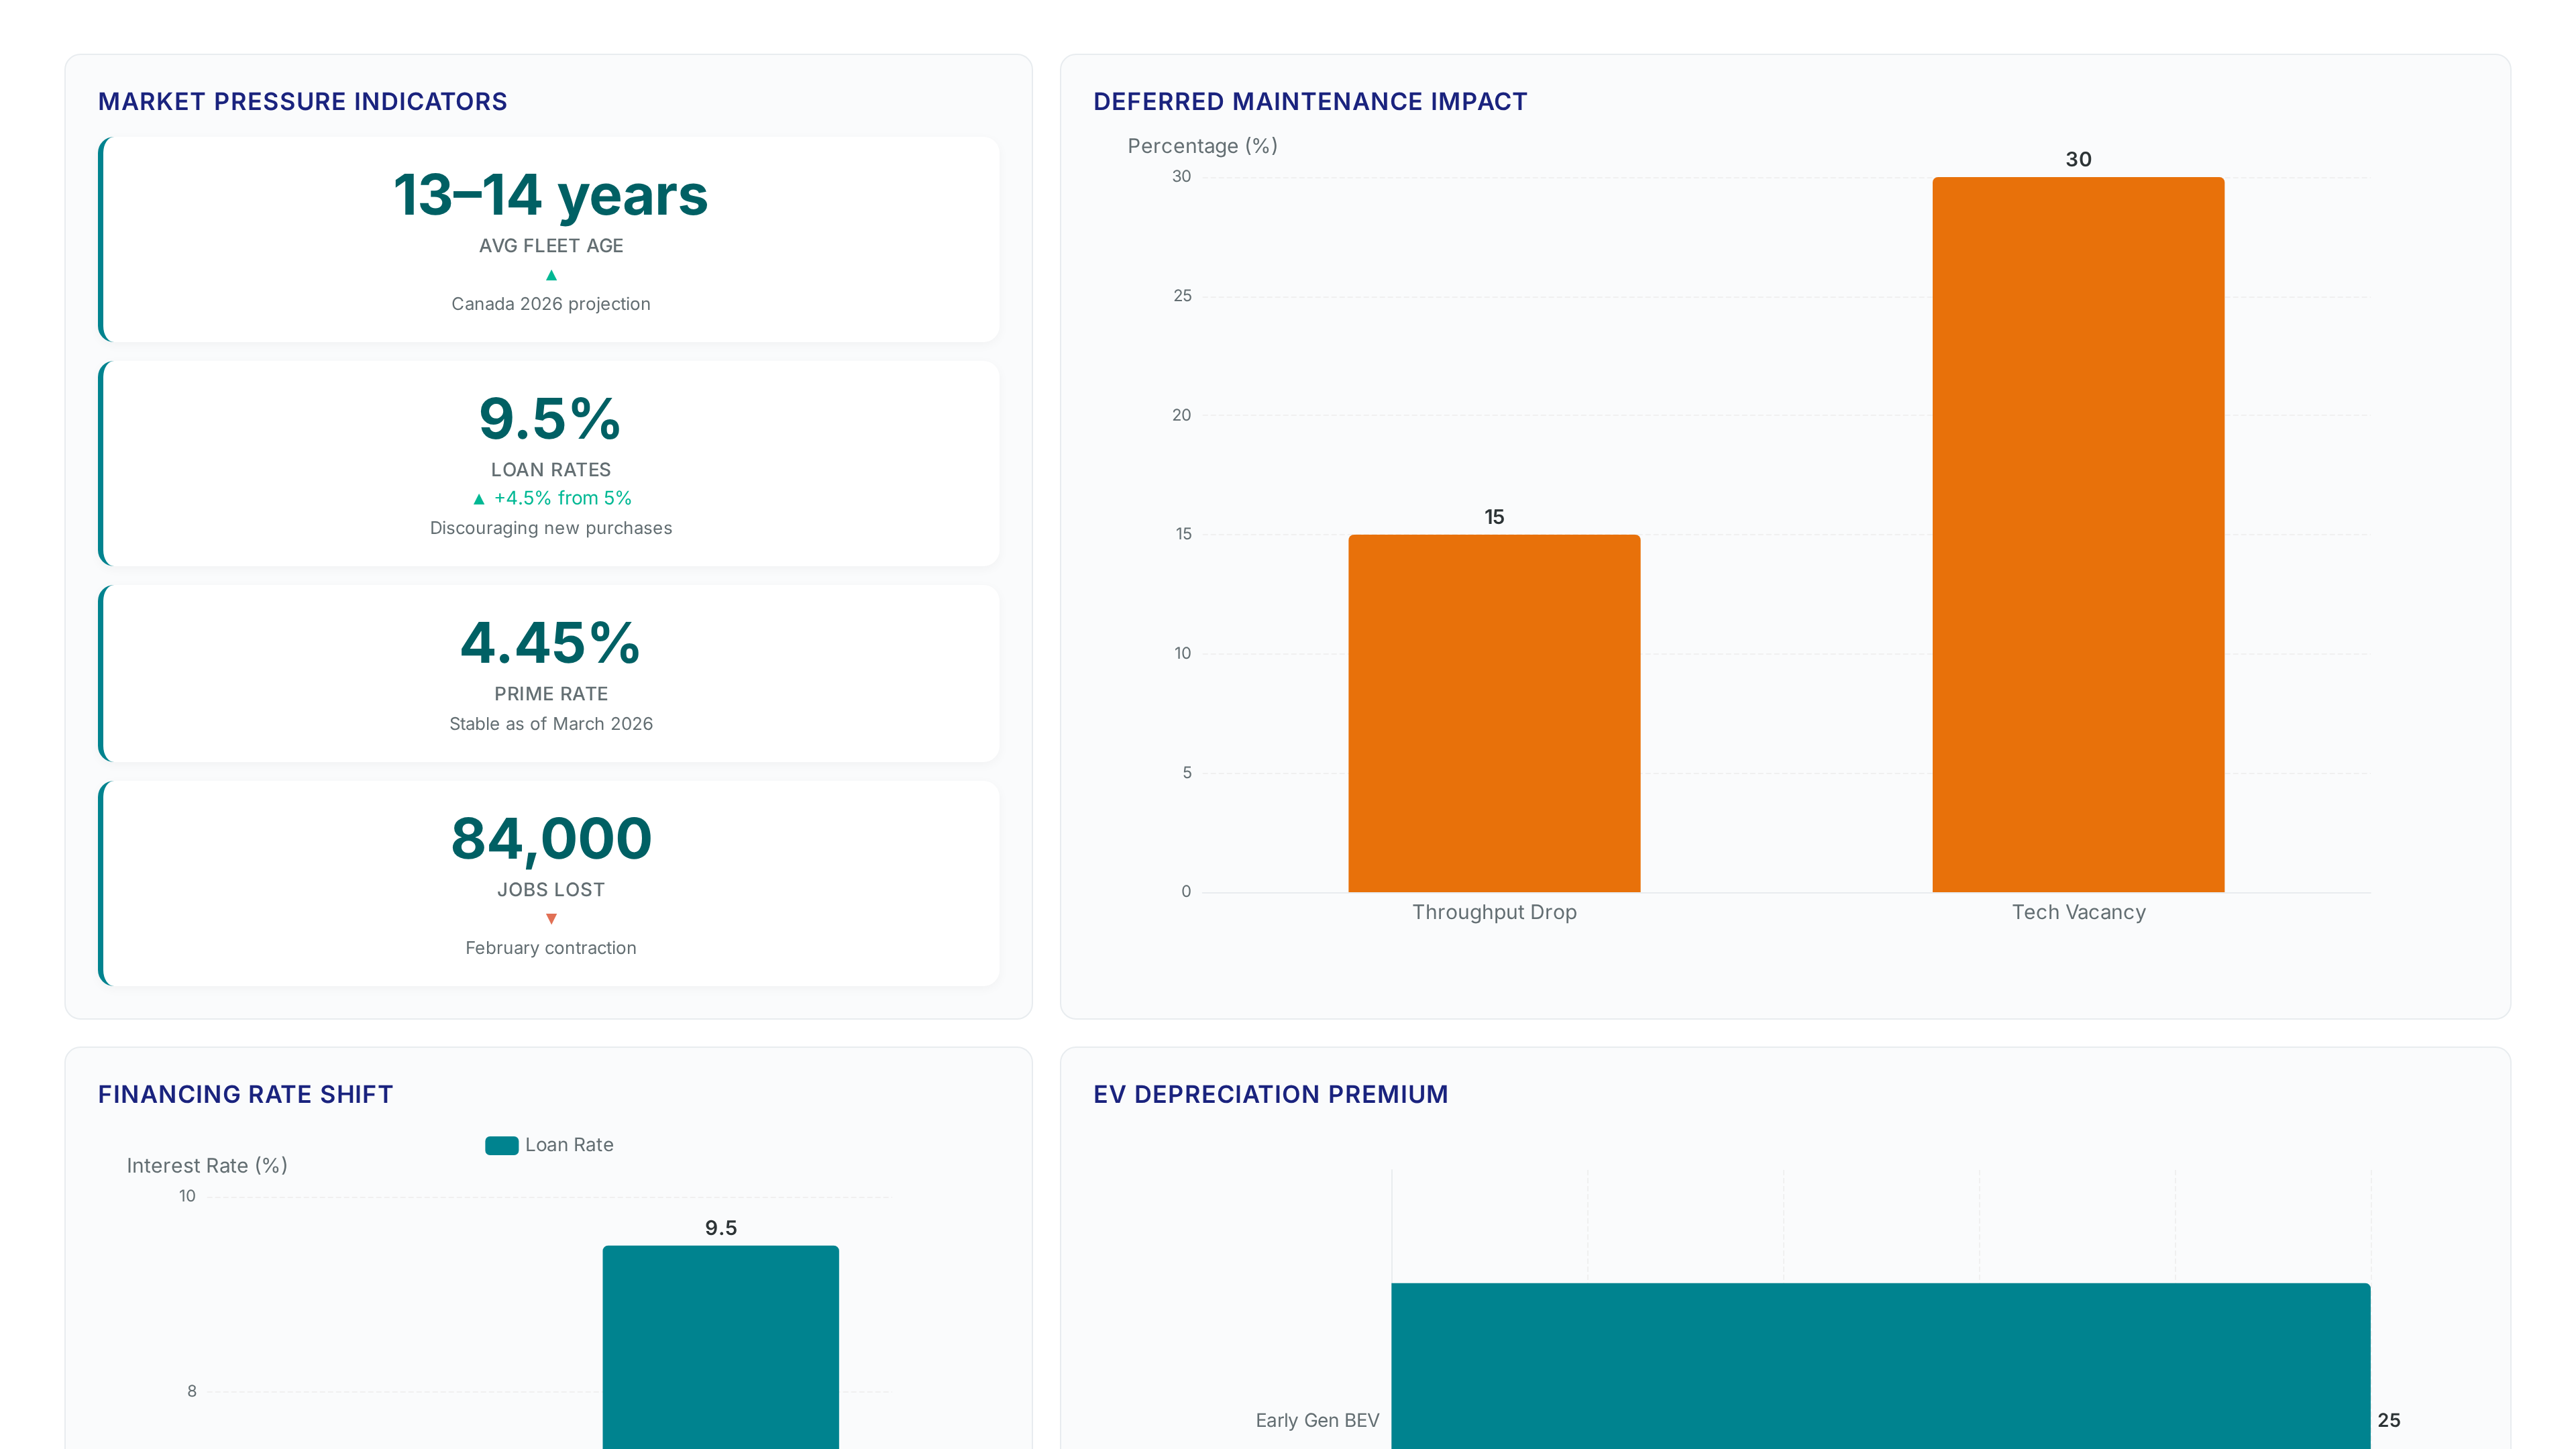Click the JOBS LOST label

tap(551, 890)
